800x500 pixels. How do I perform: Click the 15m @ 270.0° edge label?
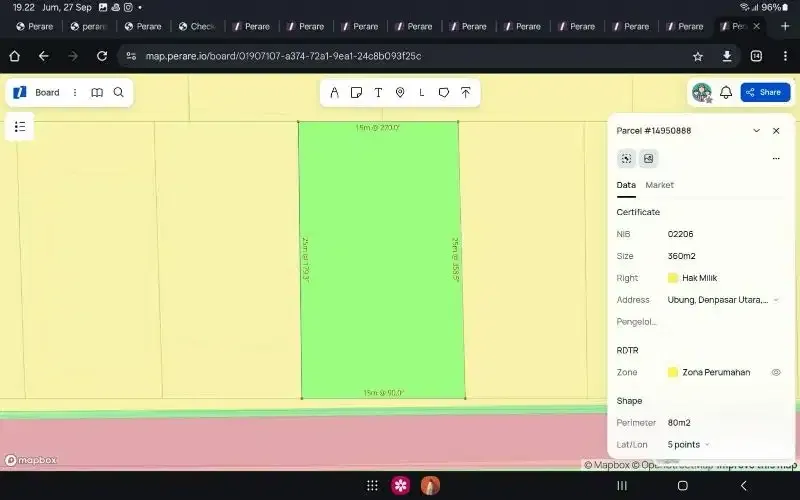point(378,128)
